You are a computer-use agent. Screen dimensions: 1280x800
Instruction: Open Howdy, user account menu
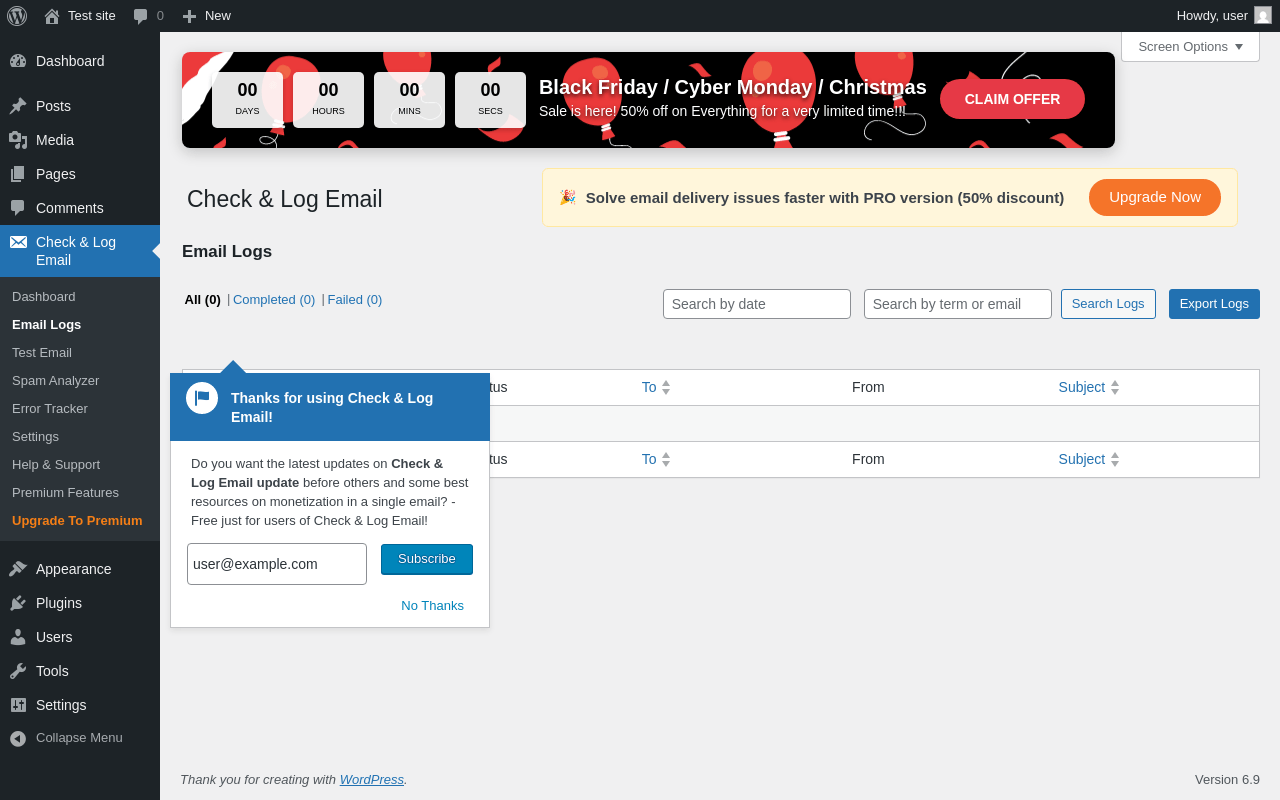coord(1224,16)
